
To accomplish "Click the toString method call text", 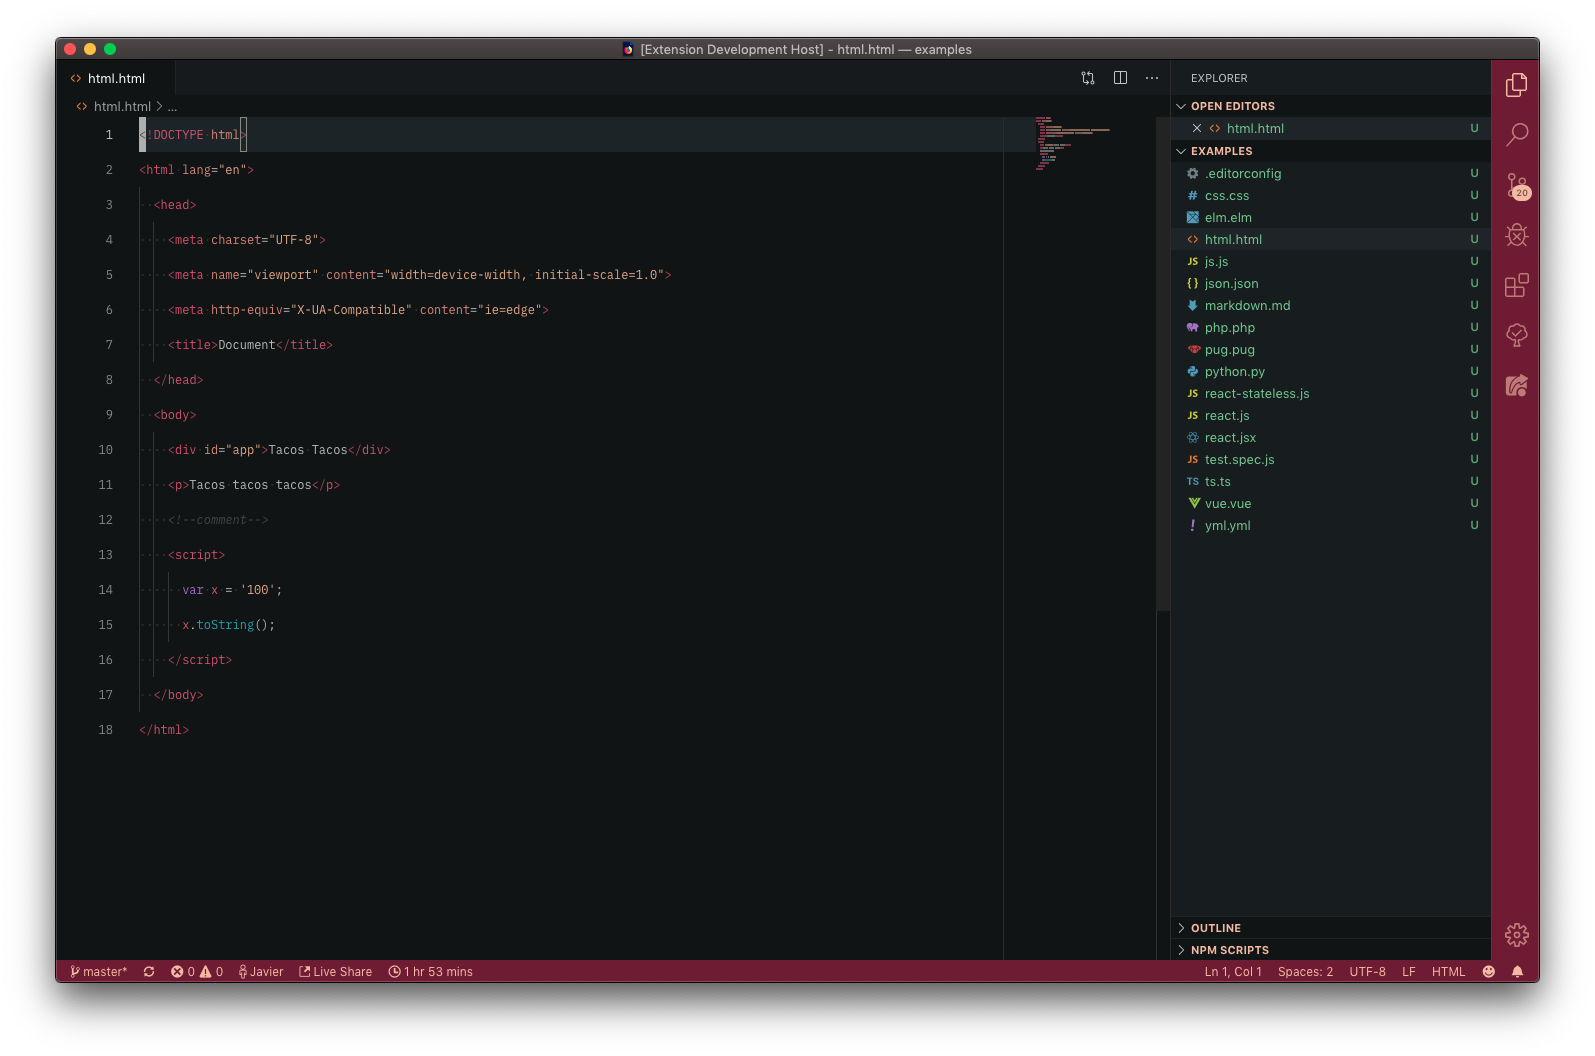I will pos(225,625).
